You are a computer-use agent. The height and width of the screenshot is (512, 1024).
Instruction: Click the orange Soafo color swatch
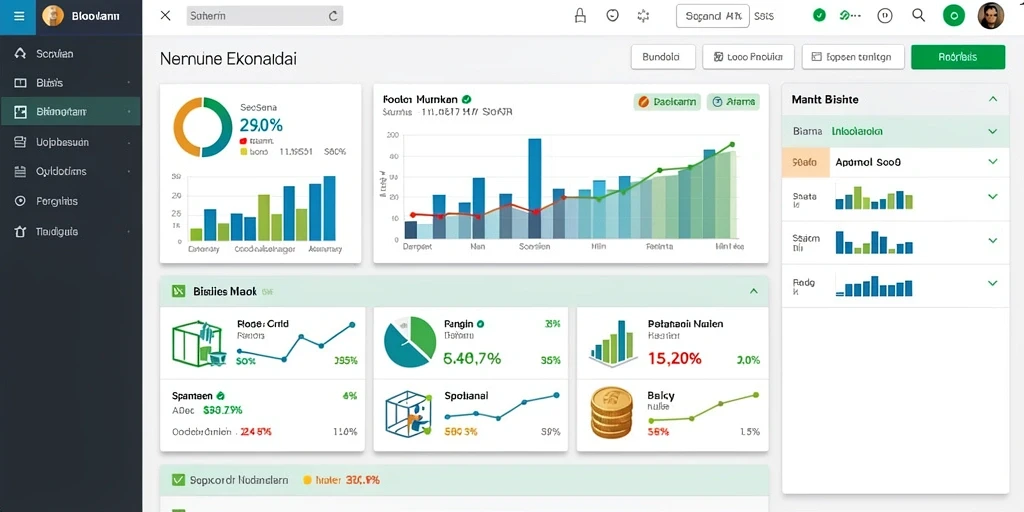(x=805, y=162)
